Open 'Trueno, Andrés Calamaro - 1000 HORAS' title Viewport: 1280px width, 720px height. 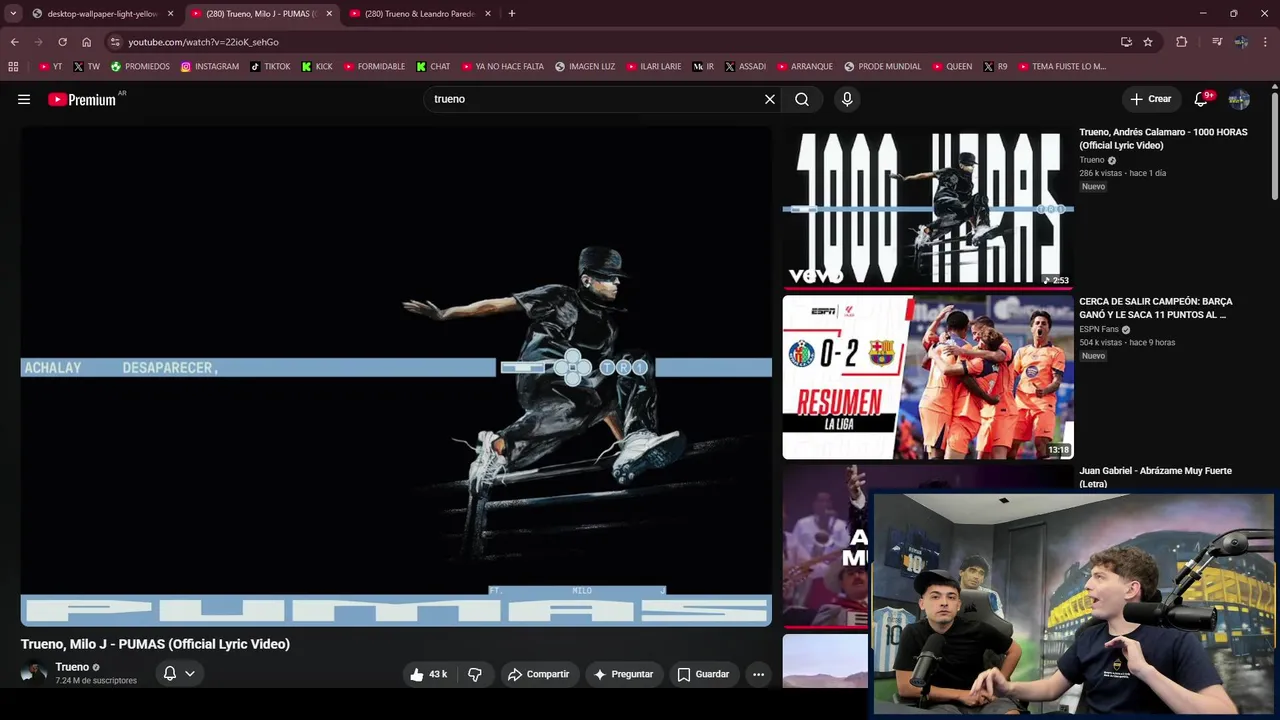[1163, 139]
